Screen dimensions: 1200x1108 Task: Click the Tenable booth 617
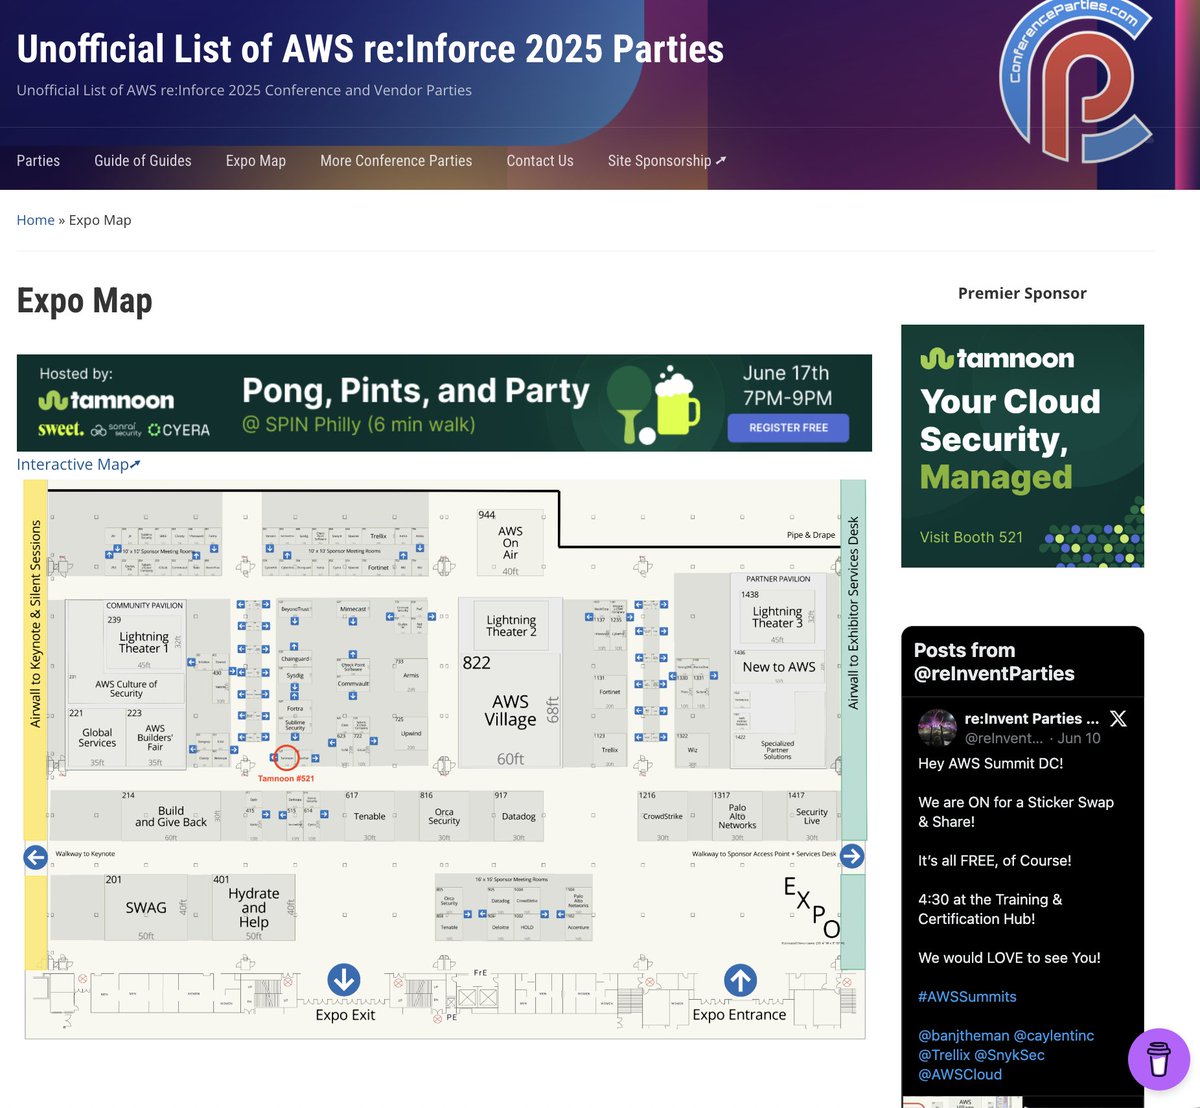369,817
